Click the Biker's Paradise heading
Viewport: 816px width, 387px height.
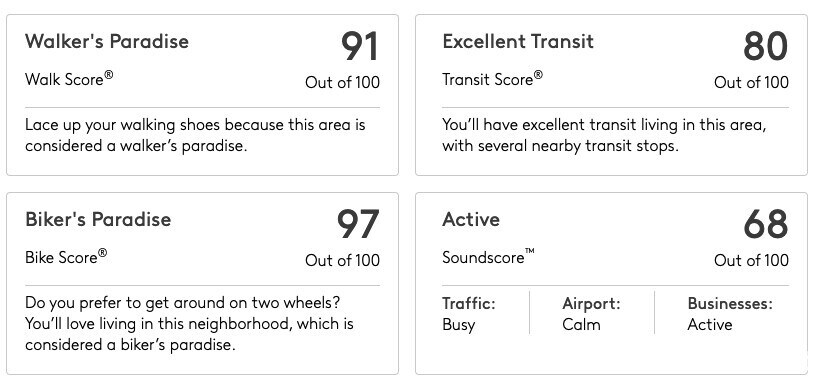click(98, 219)
